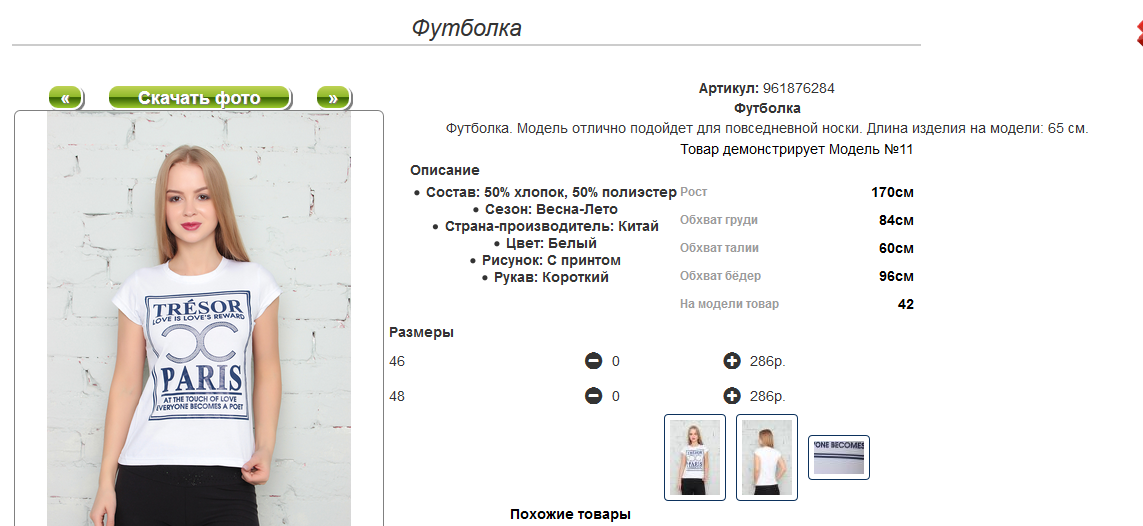Select the print close-up thumbnail

click(x=839, y=458)
